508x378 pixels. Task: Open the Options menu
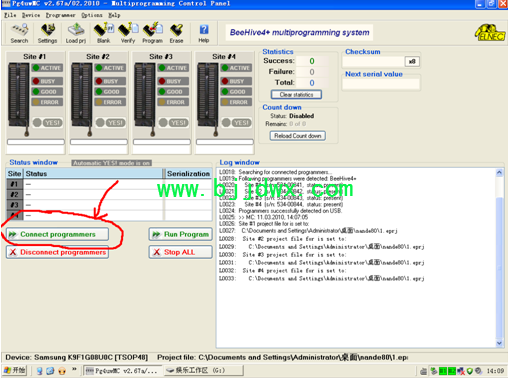tap(92, 15)
